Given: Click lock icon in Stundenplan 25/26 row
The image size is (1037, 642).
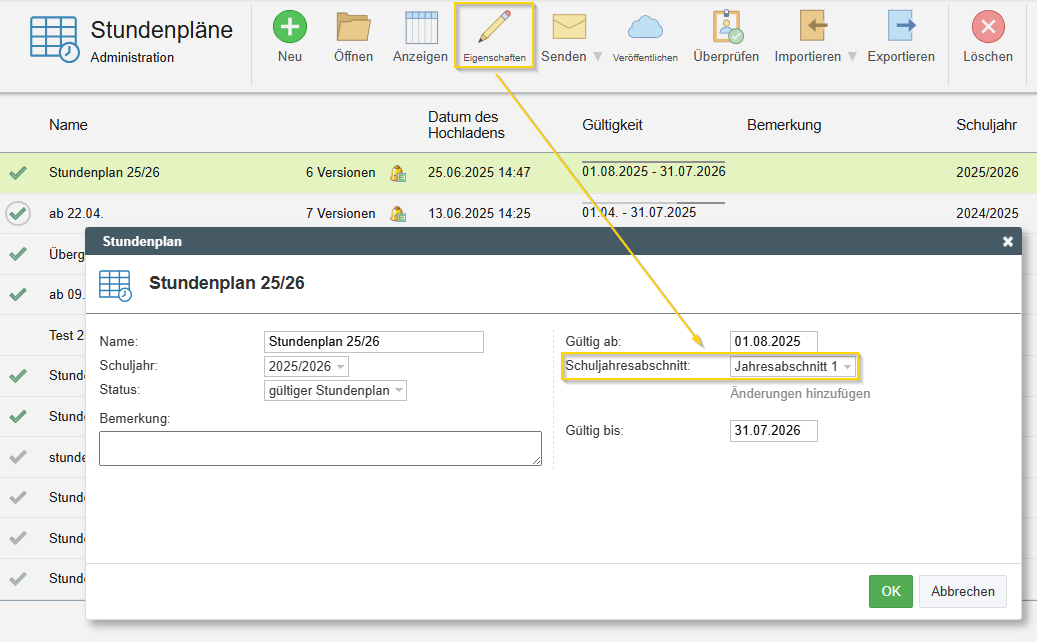Looking at the screenshot, I should pyautogui.click(x=398, y=173).
